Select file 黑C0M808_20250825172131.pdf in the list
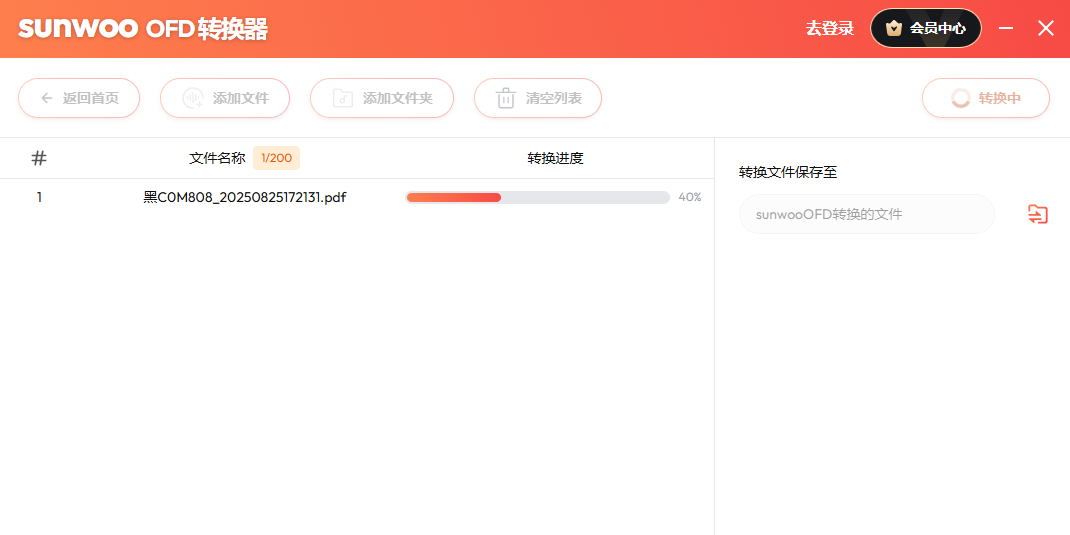Image resolution: width=1070 pixels, height=535 pixels. click(x=245, y=198)
